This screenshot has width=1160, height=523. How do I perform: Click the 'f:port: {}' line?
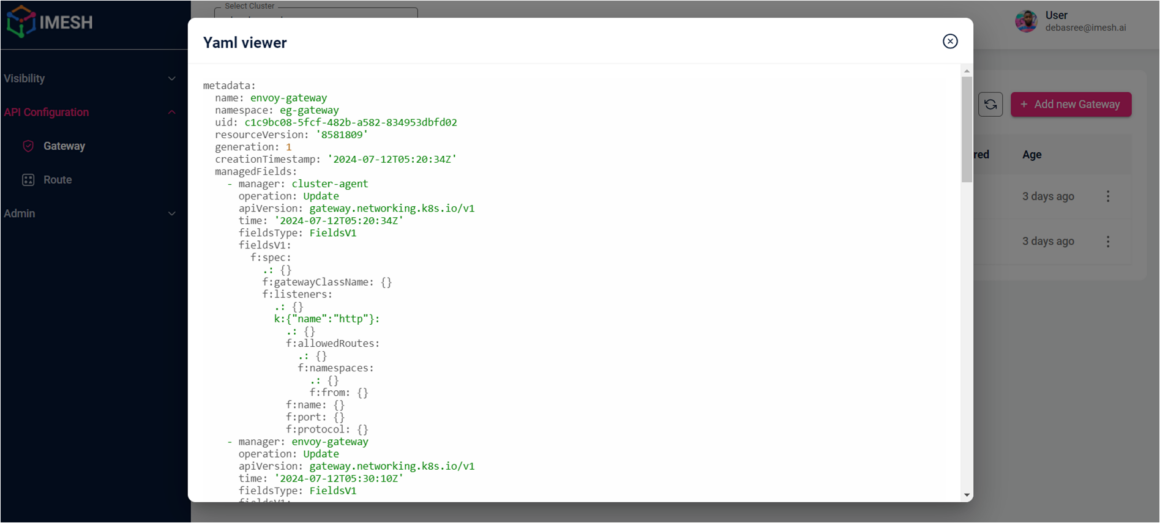click(315, 417)
